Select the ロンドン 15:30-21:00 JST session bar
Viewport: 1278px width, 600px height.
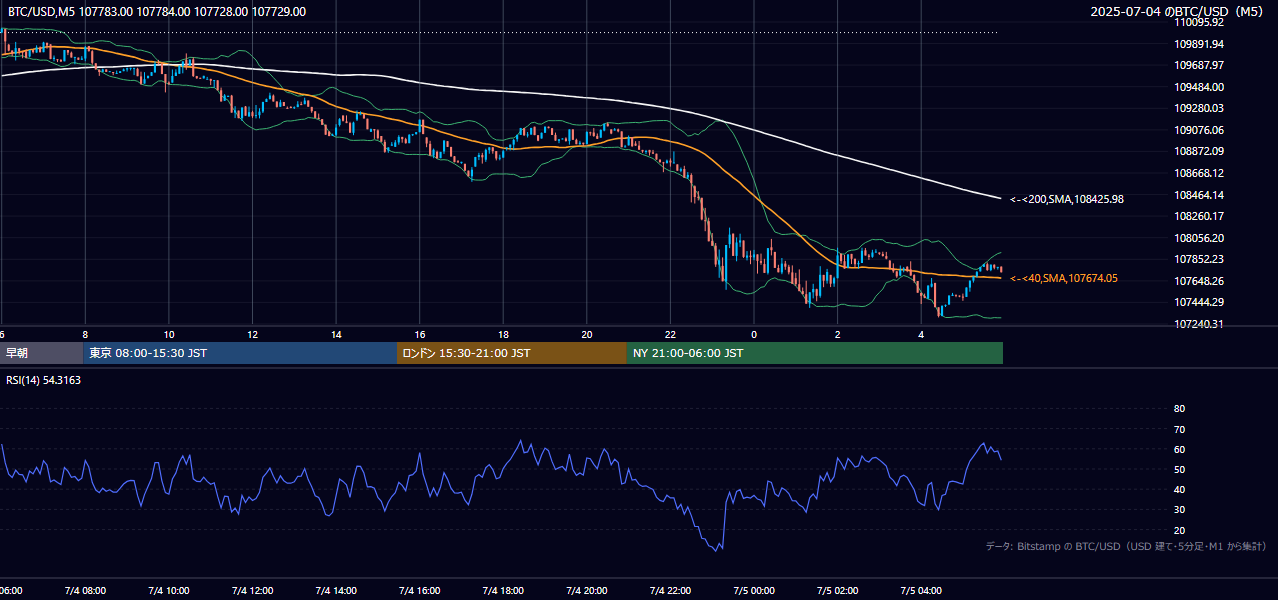(512, 353)
